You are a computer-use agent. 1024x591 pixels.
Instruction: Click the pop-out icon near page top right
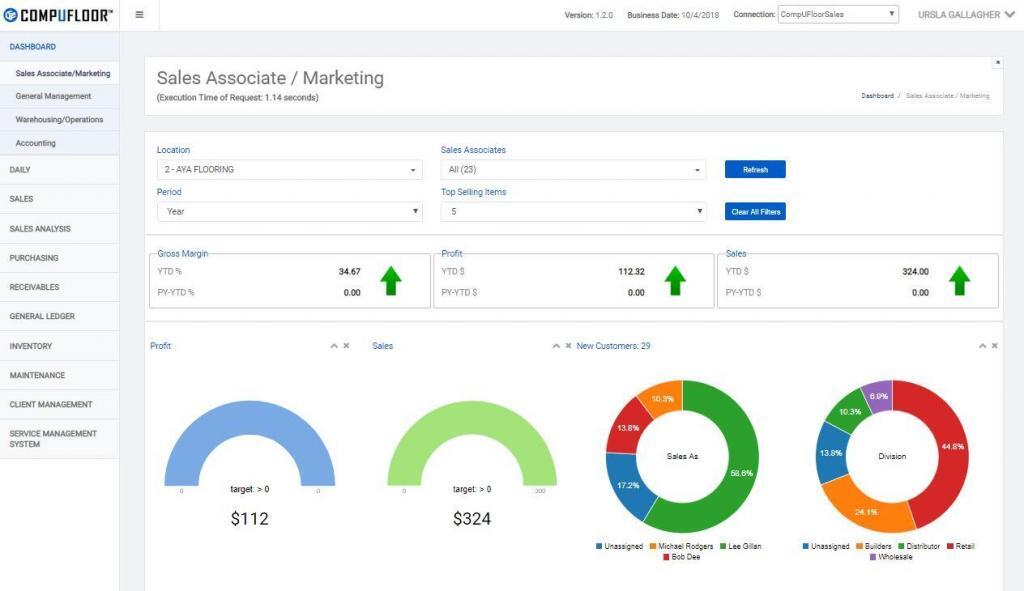point(997,62)
